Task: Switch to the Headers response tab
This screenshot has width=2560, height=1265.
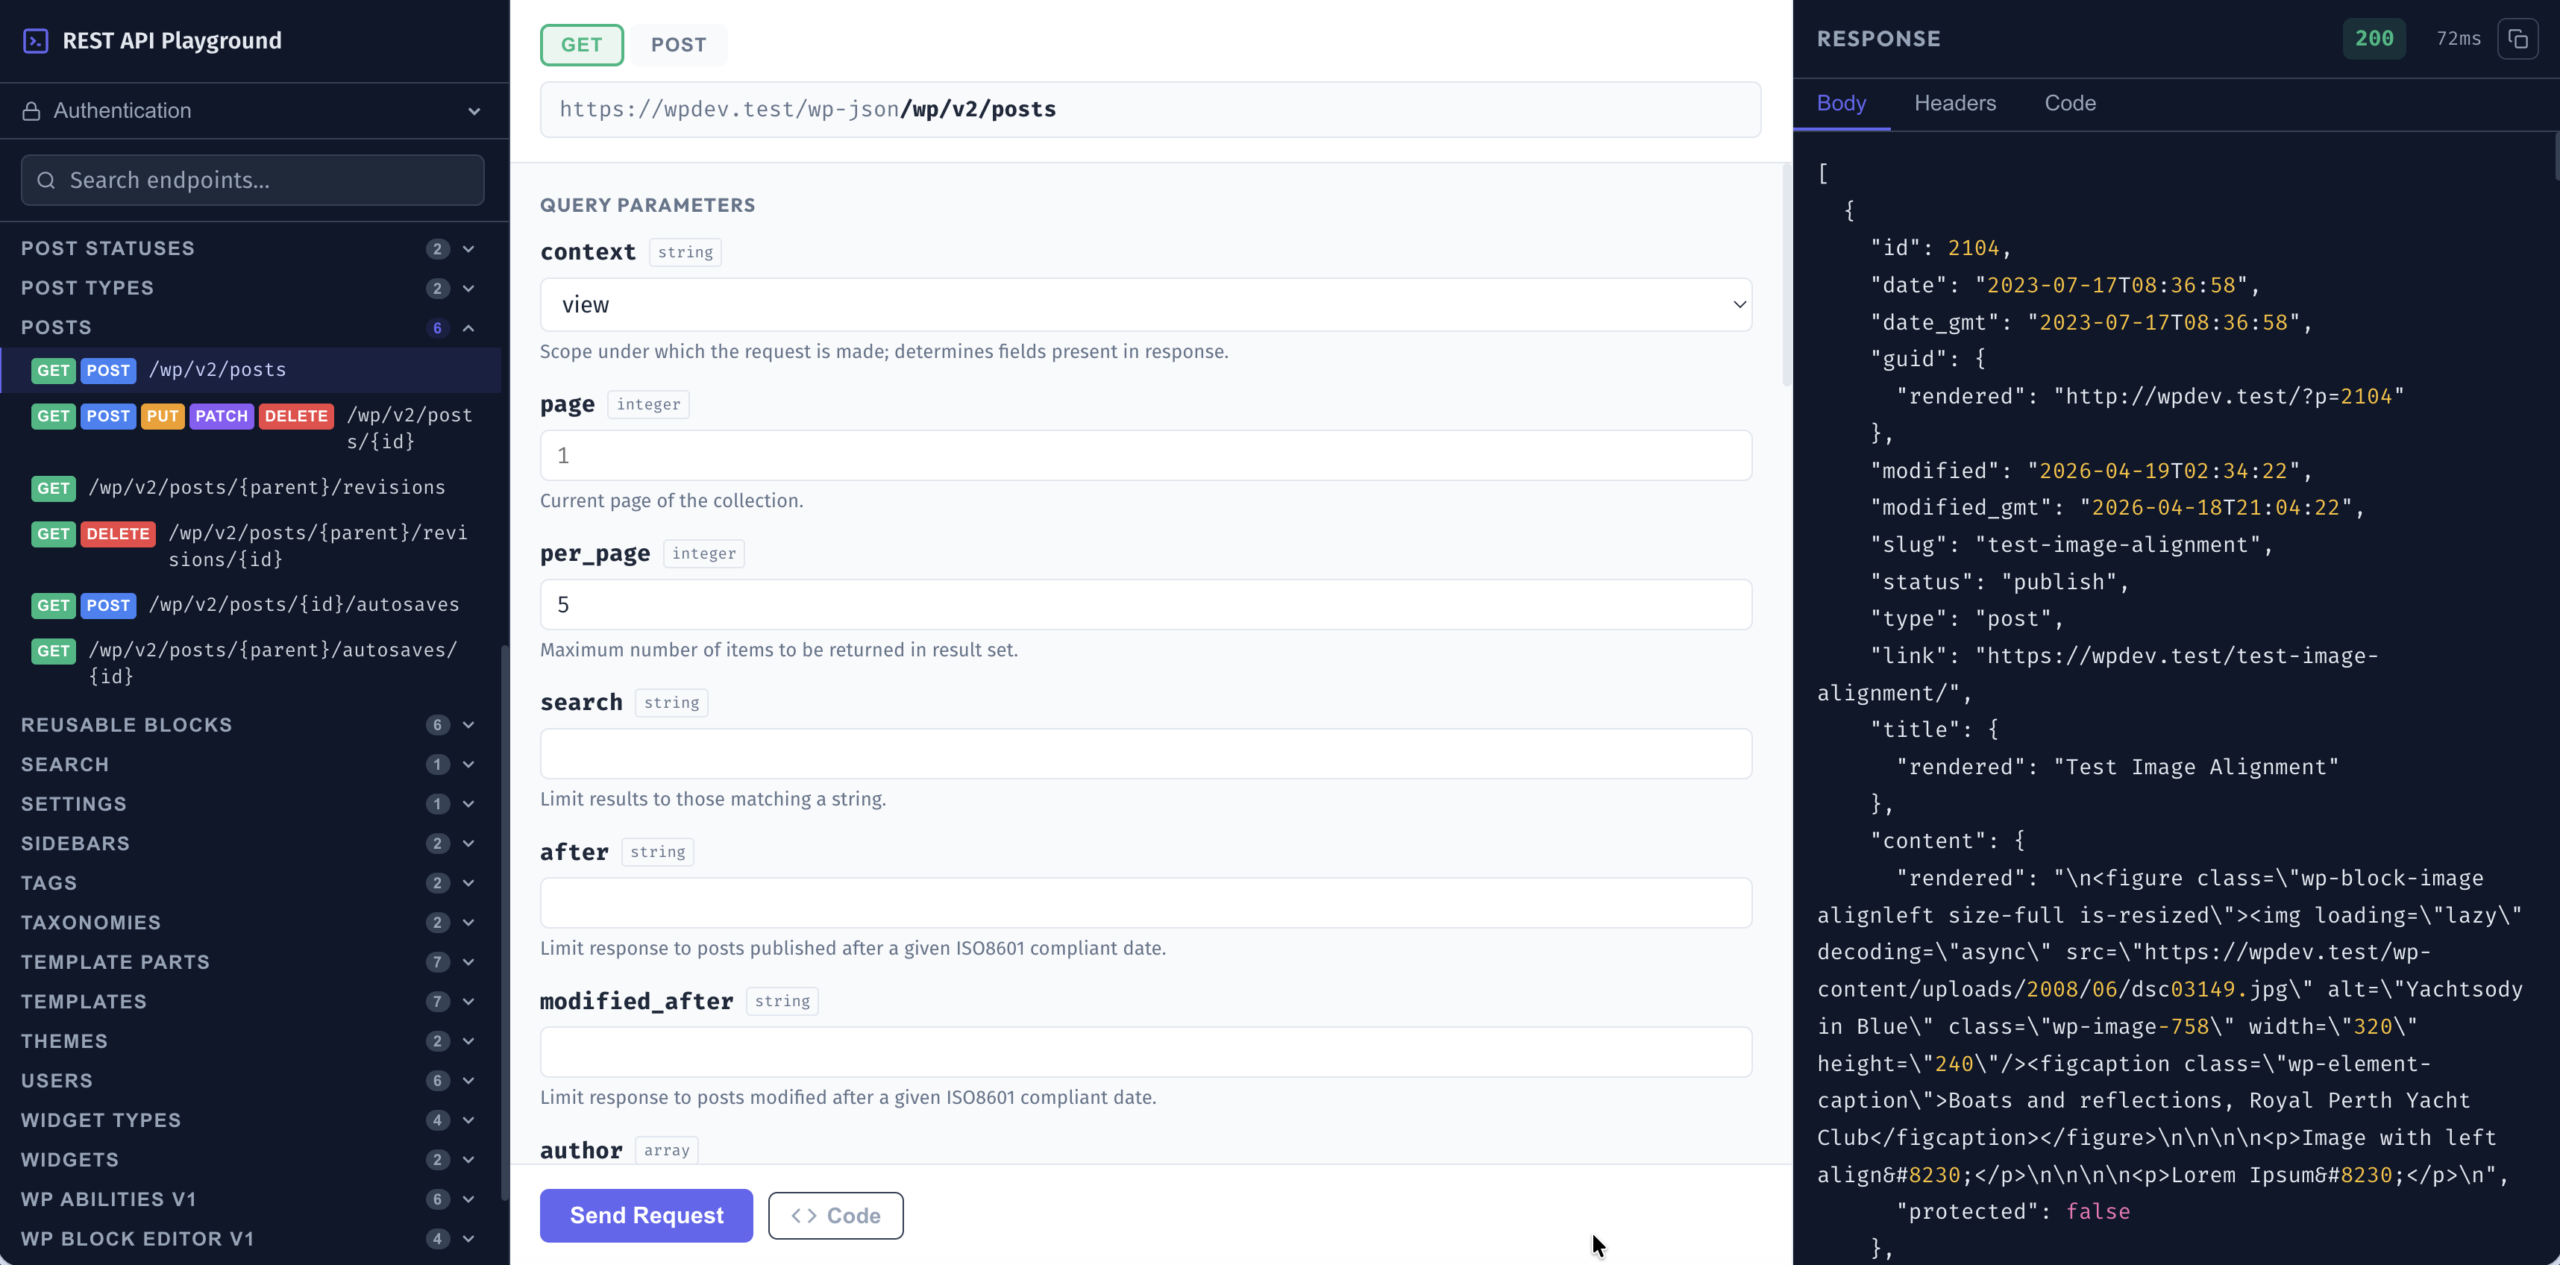Action: (1954, 102)
